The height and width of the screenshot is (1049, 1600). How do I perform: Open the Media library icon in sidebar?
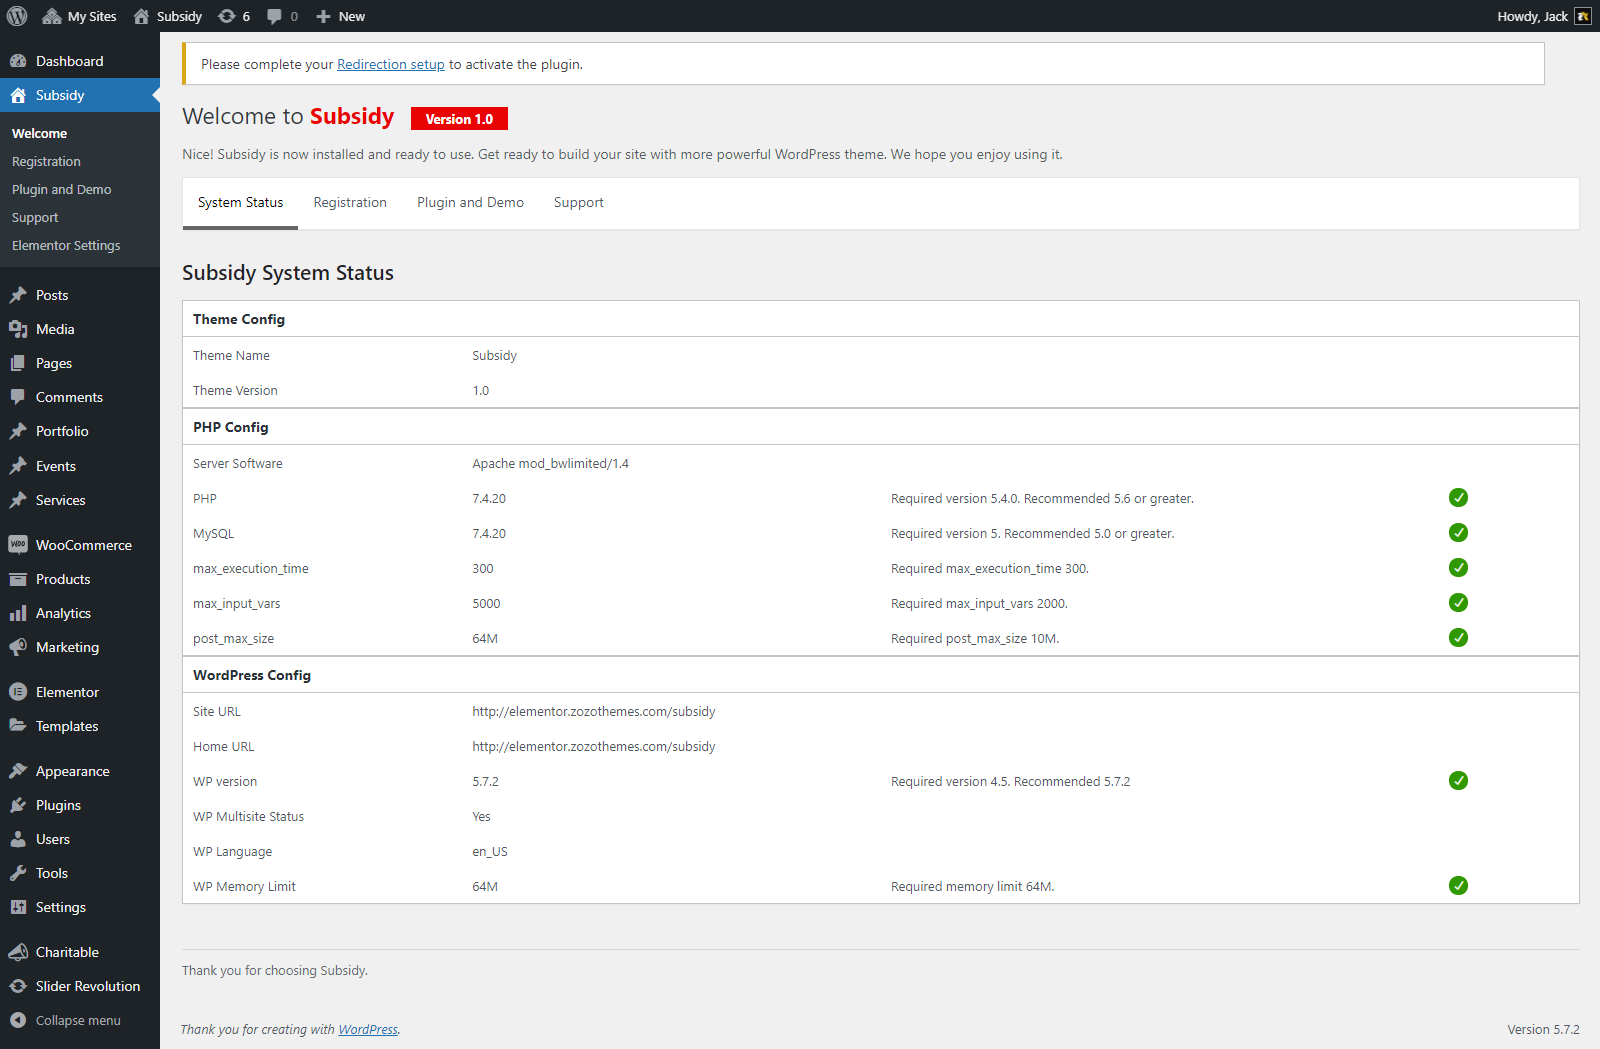point(18,329)
